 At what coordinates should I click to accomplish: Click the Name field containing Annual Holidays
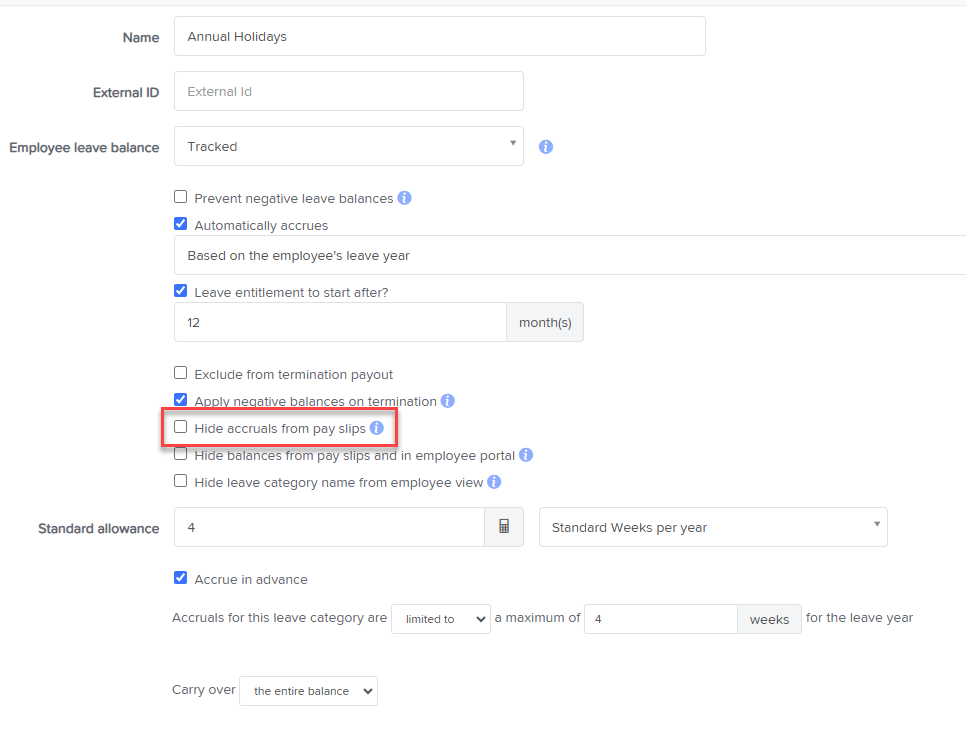click(x=439, y=36)
